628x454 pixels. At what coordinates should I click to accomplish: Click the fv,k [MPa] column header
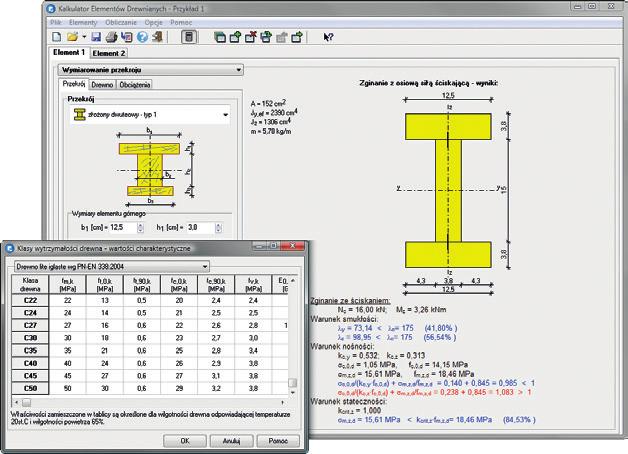(x=254, y=285)
